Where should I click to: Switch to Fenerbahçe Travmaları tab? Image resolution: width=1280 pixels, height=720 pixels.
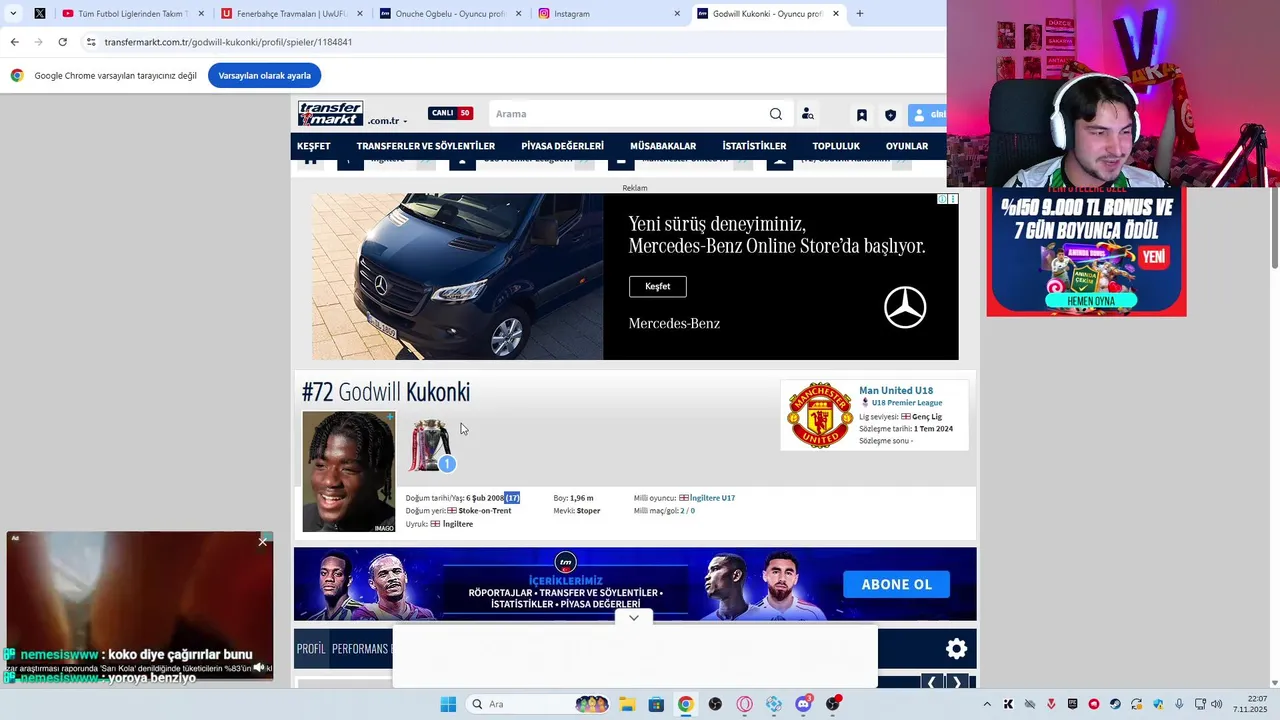(x=292, y=14)
